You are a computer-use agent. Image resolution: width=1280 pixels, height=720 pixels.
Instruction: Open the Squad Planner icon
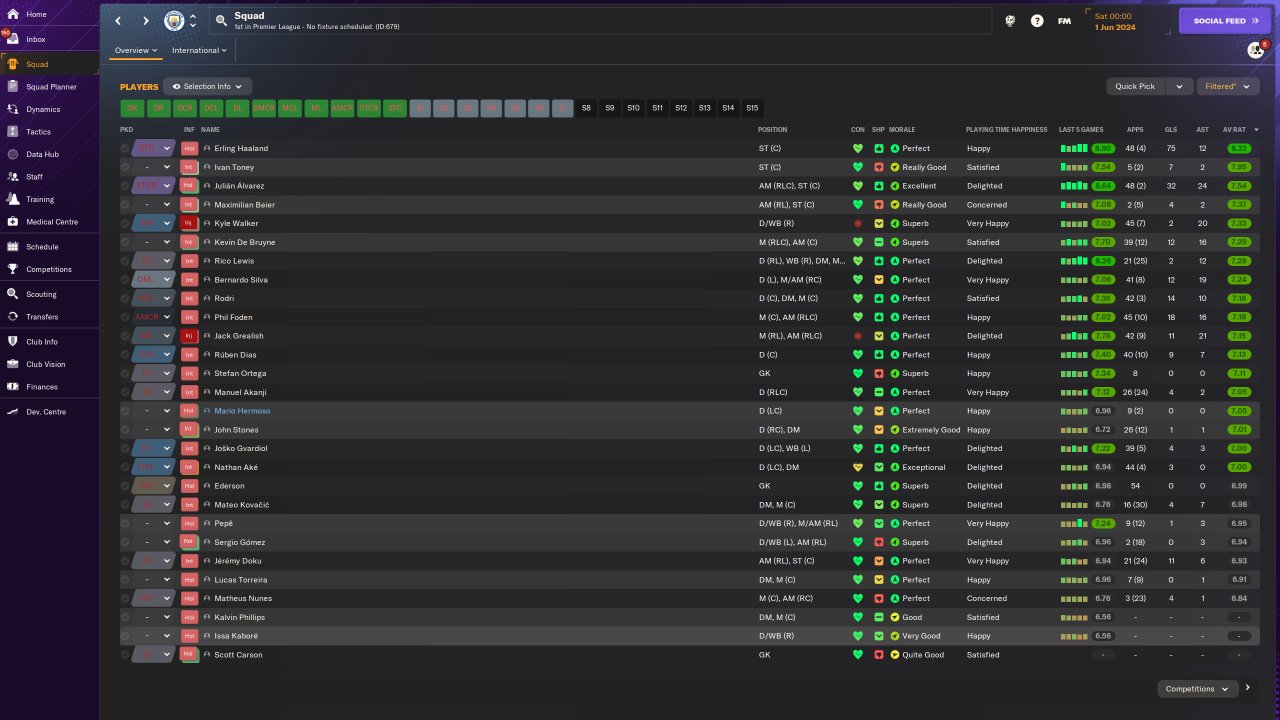click(x=12, y=87)
